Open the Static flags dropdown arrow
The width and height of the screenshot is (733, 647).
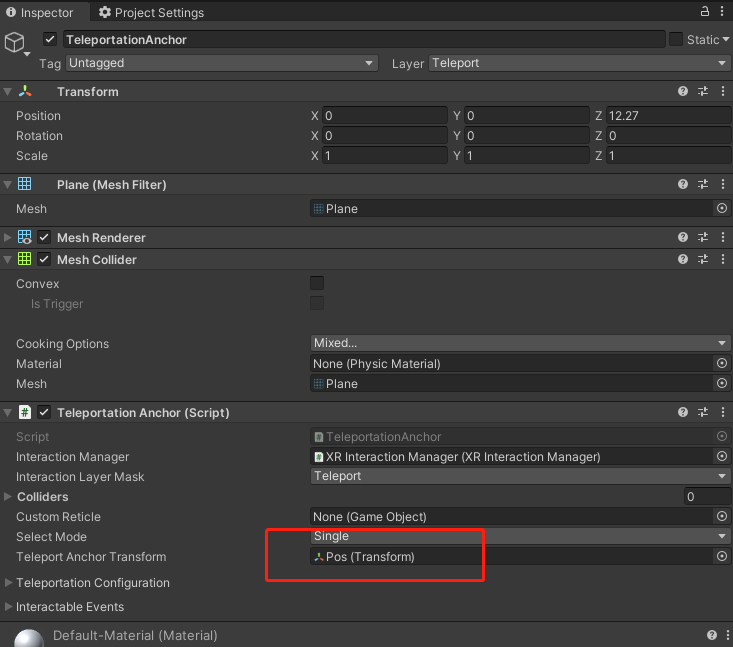point(726,40)
